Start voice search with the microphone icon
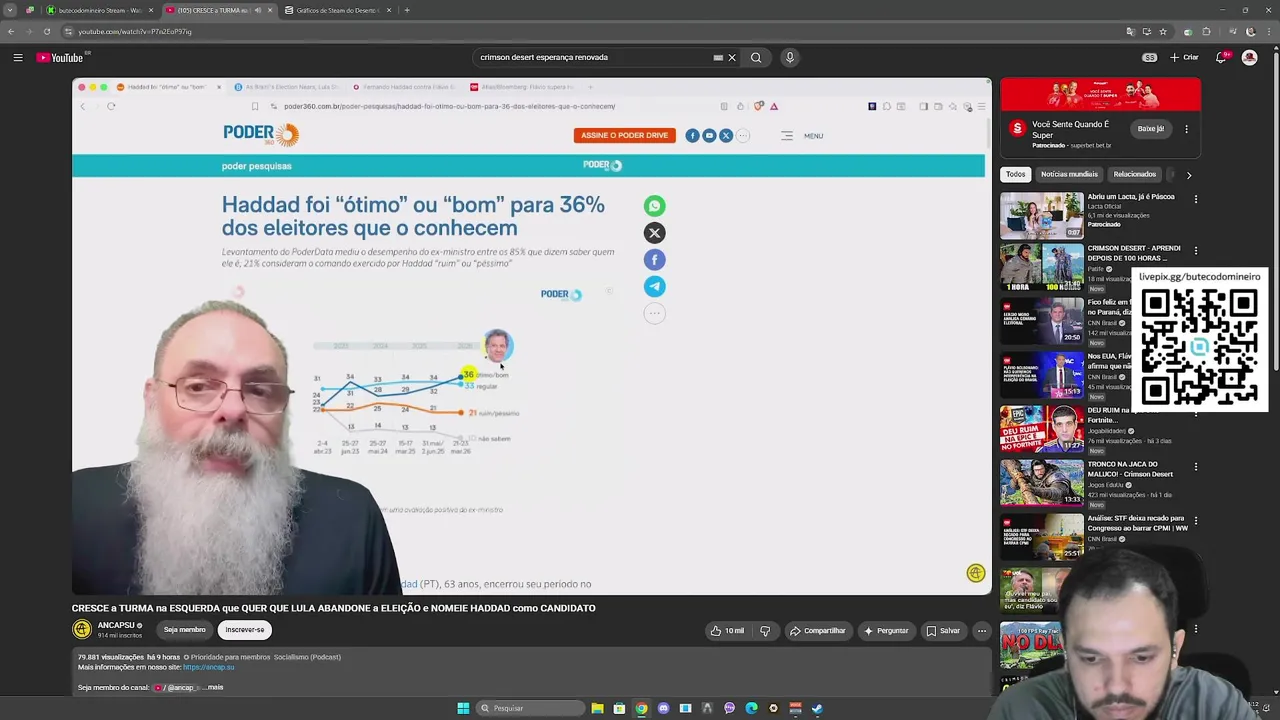Screen dimensions: 1280x720 790,58
